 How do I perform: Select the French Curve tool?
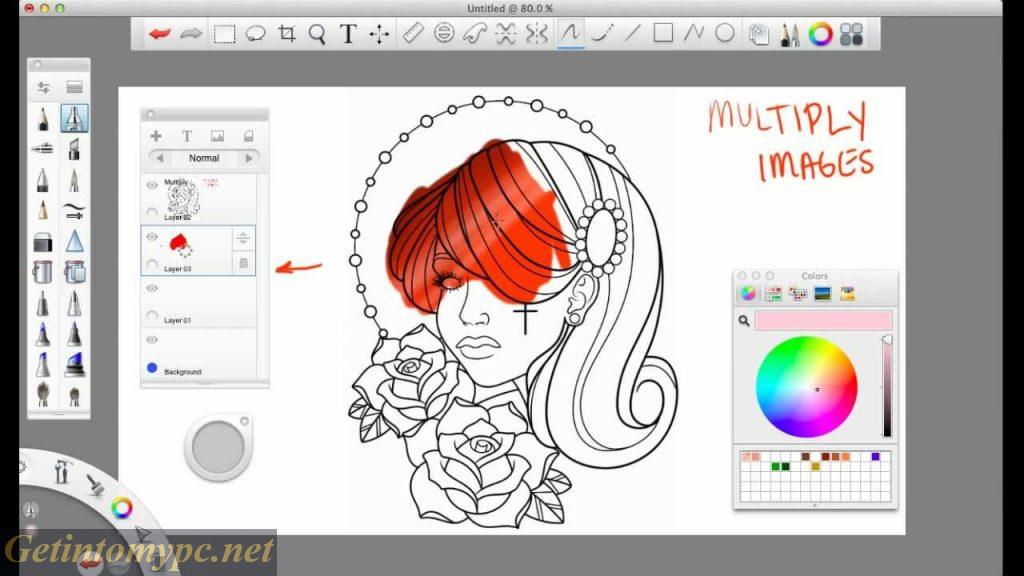click(x=475, y=34)
